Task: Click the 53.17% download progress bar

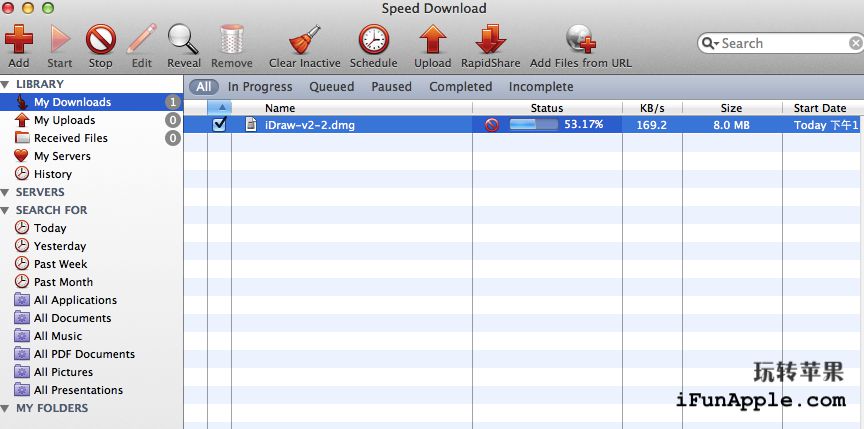Action: (533, 124)
